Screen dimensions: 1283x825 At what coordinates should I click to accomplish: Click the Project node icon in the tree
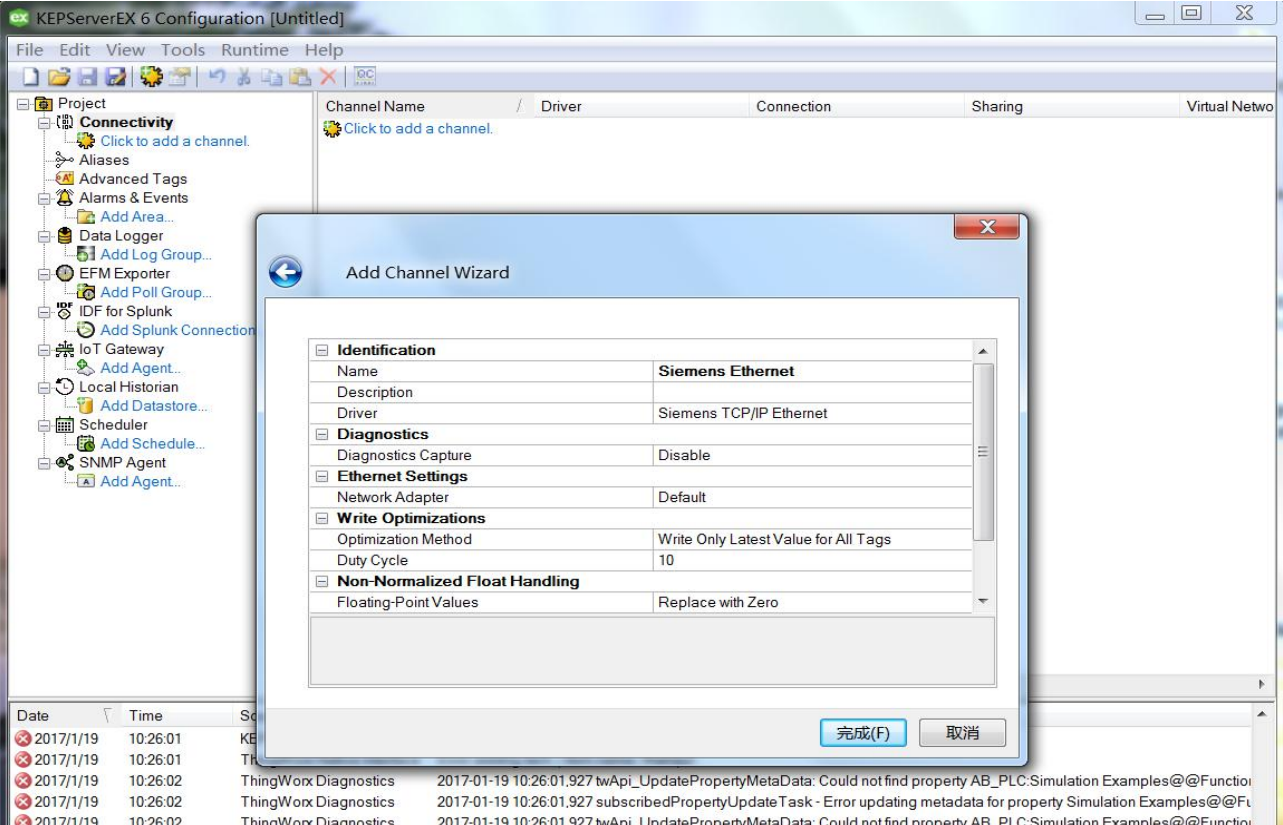(43, 104)
